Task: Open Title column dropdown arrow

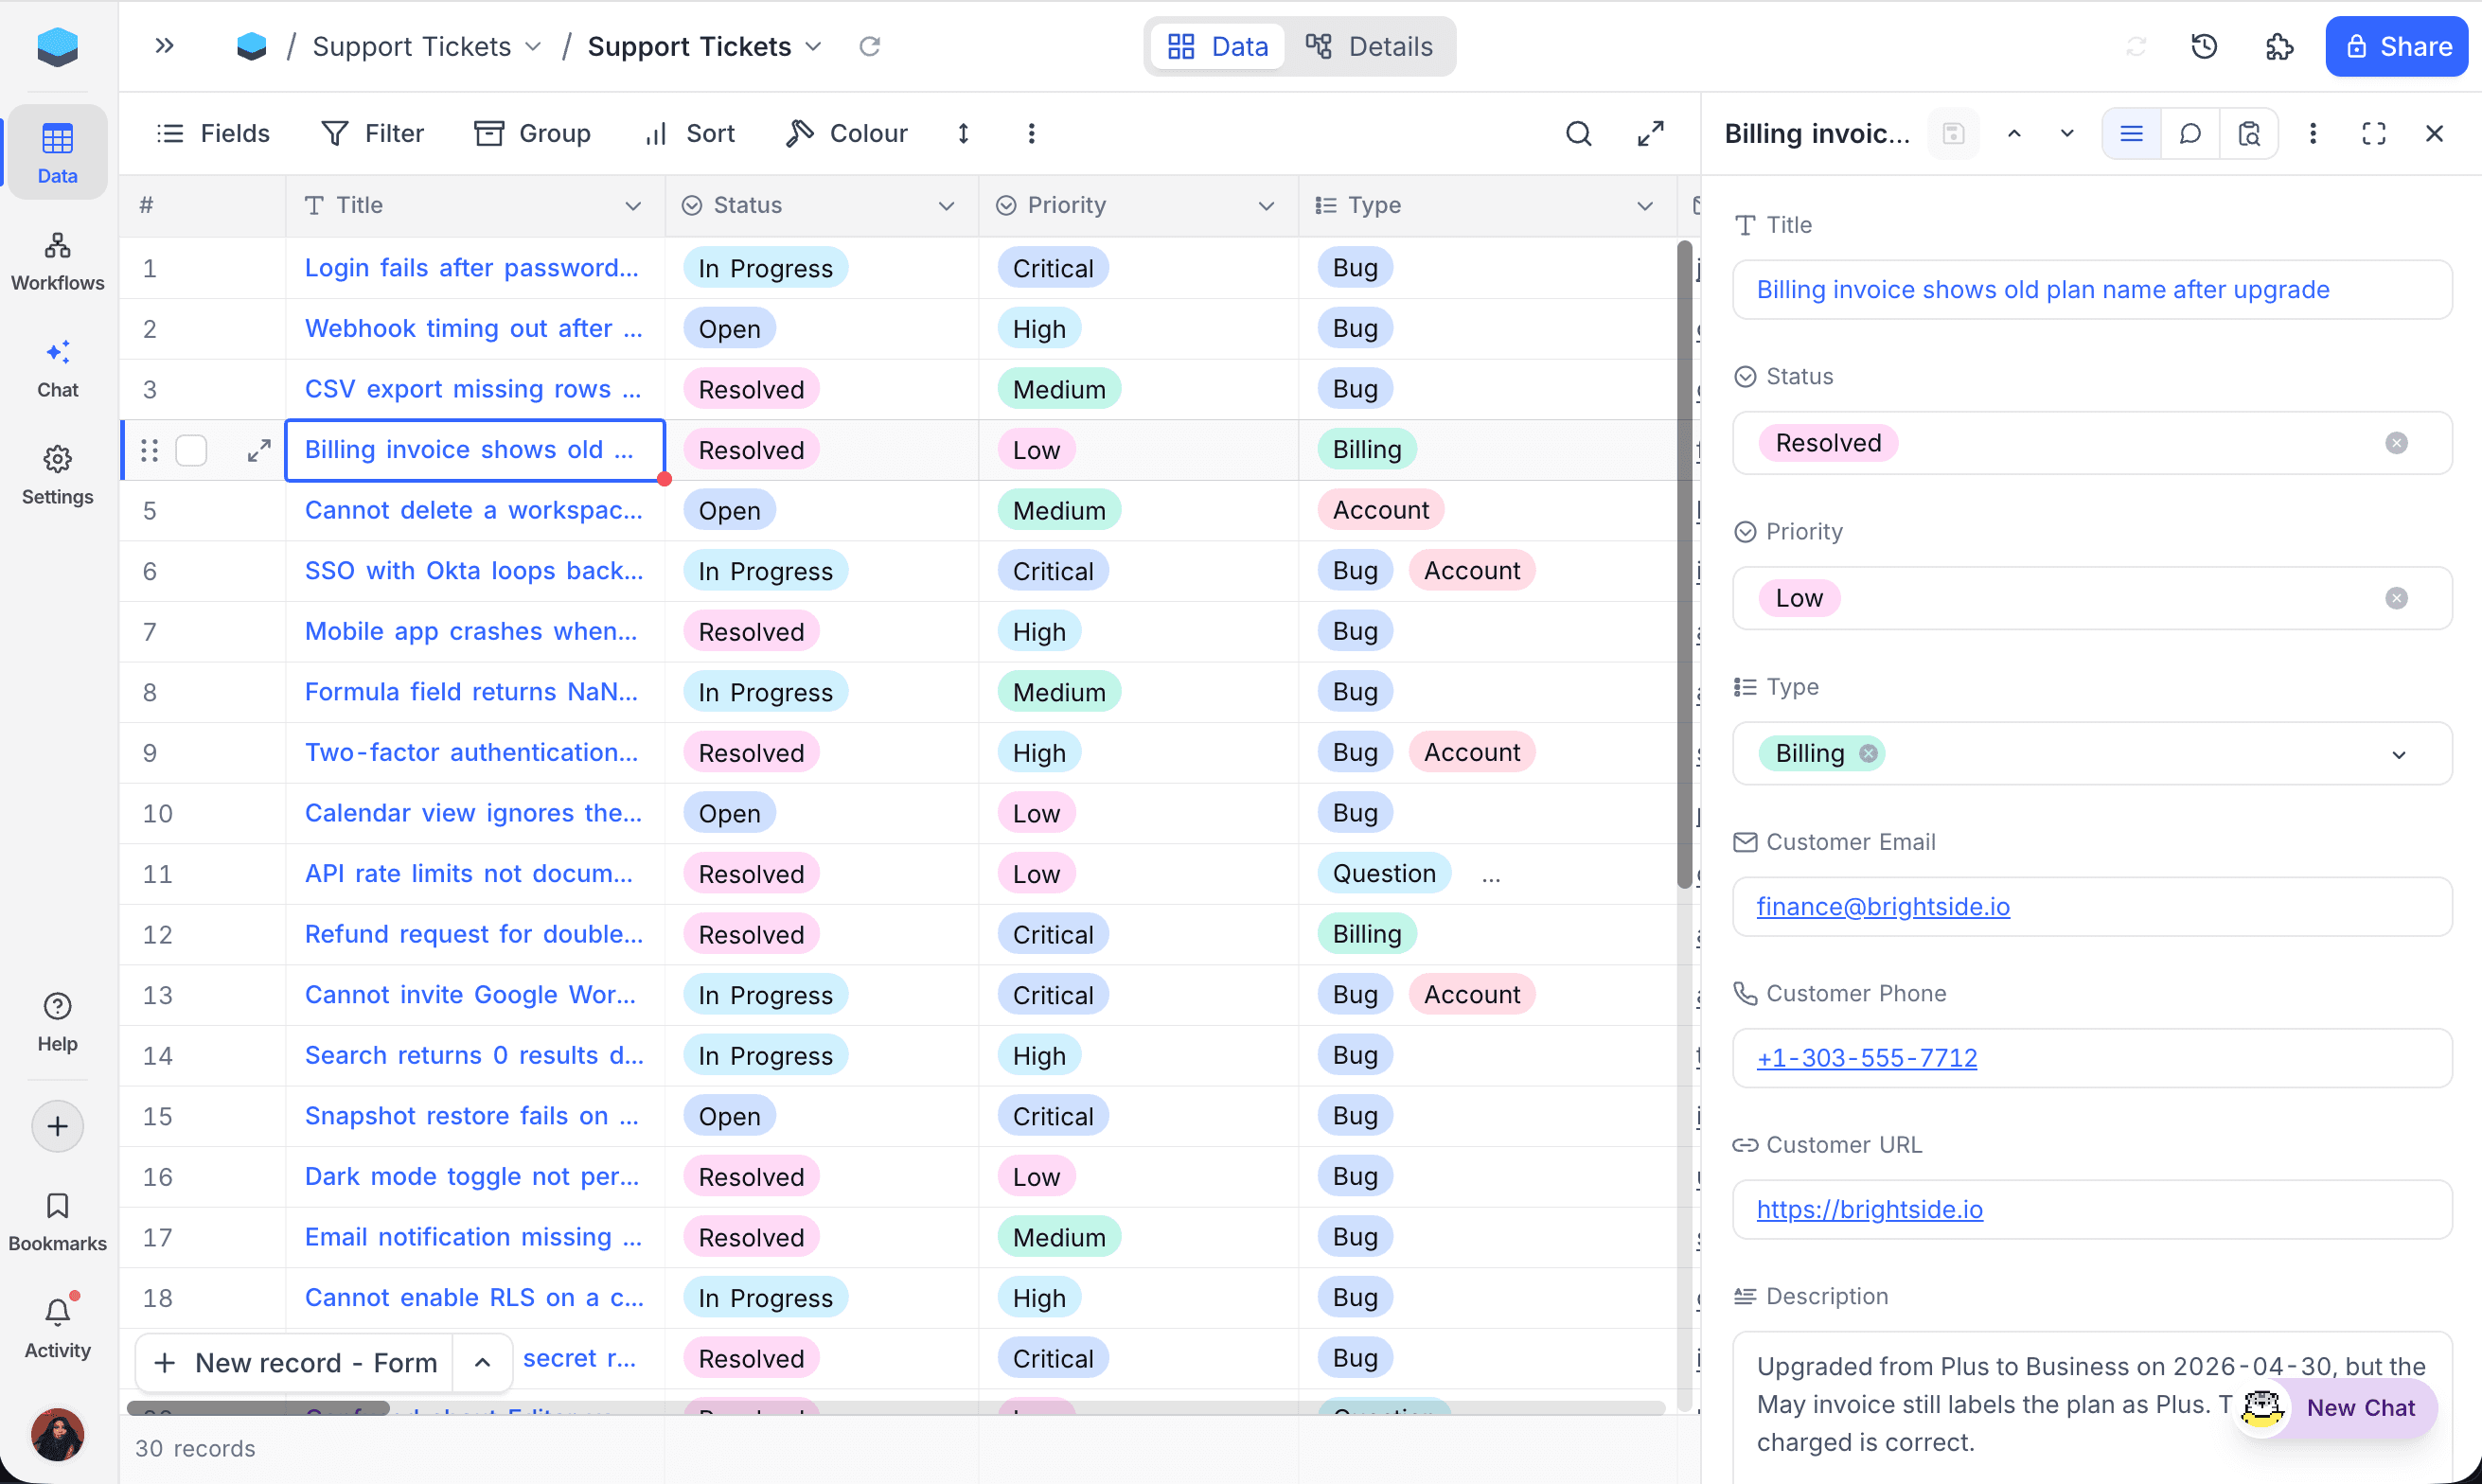Action: (x=633, y=205)
